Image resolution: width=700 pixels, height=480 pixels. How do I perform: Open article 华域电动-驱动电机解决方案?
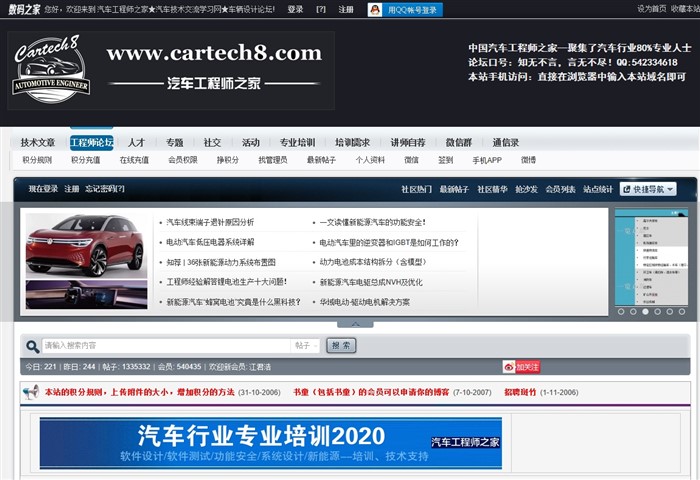[365, 302]
